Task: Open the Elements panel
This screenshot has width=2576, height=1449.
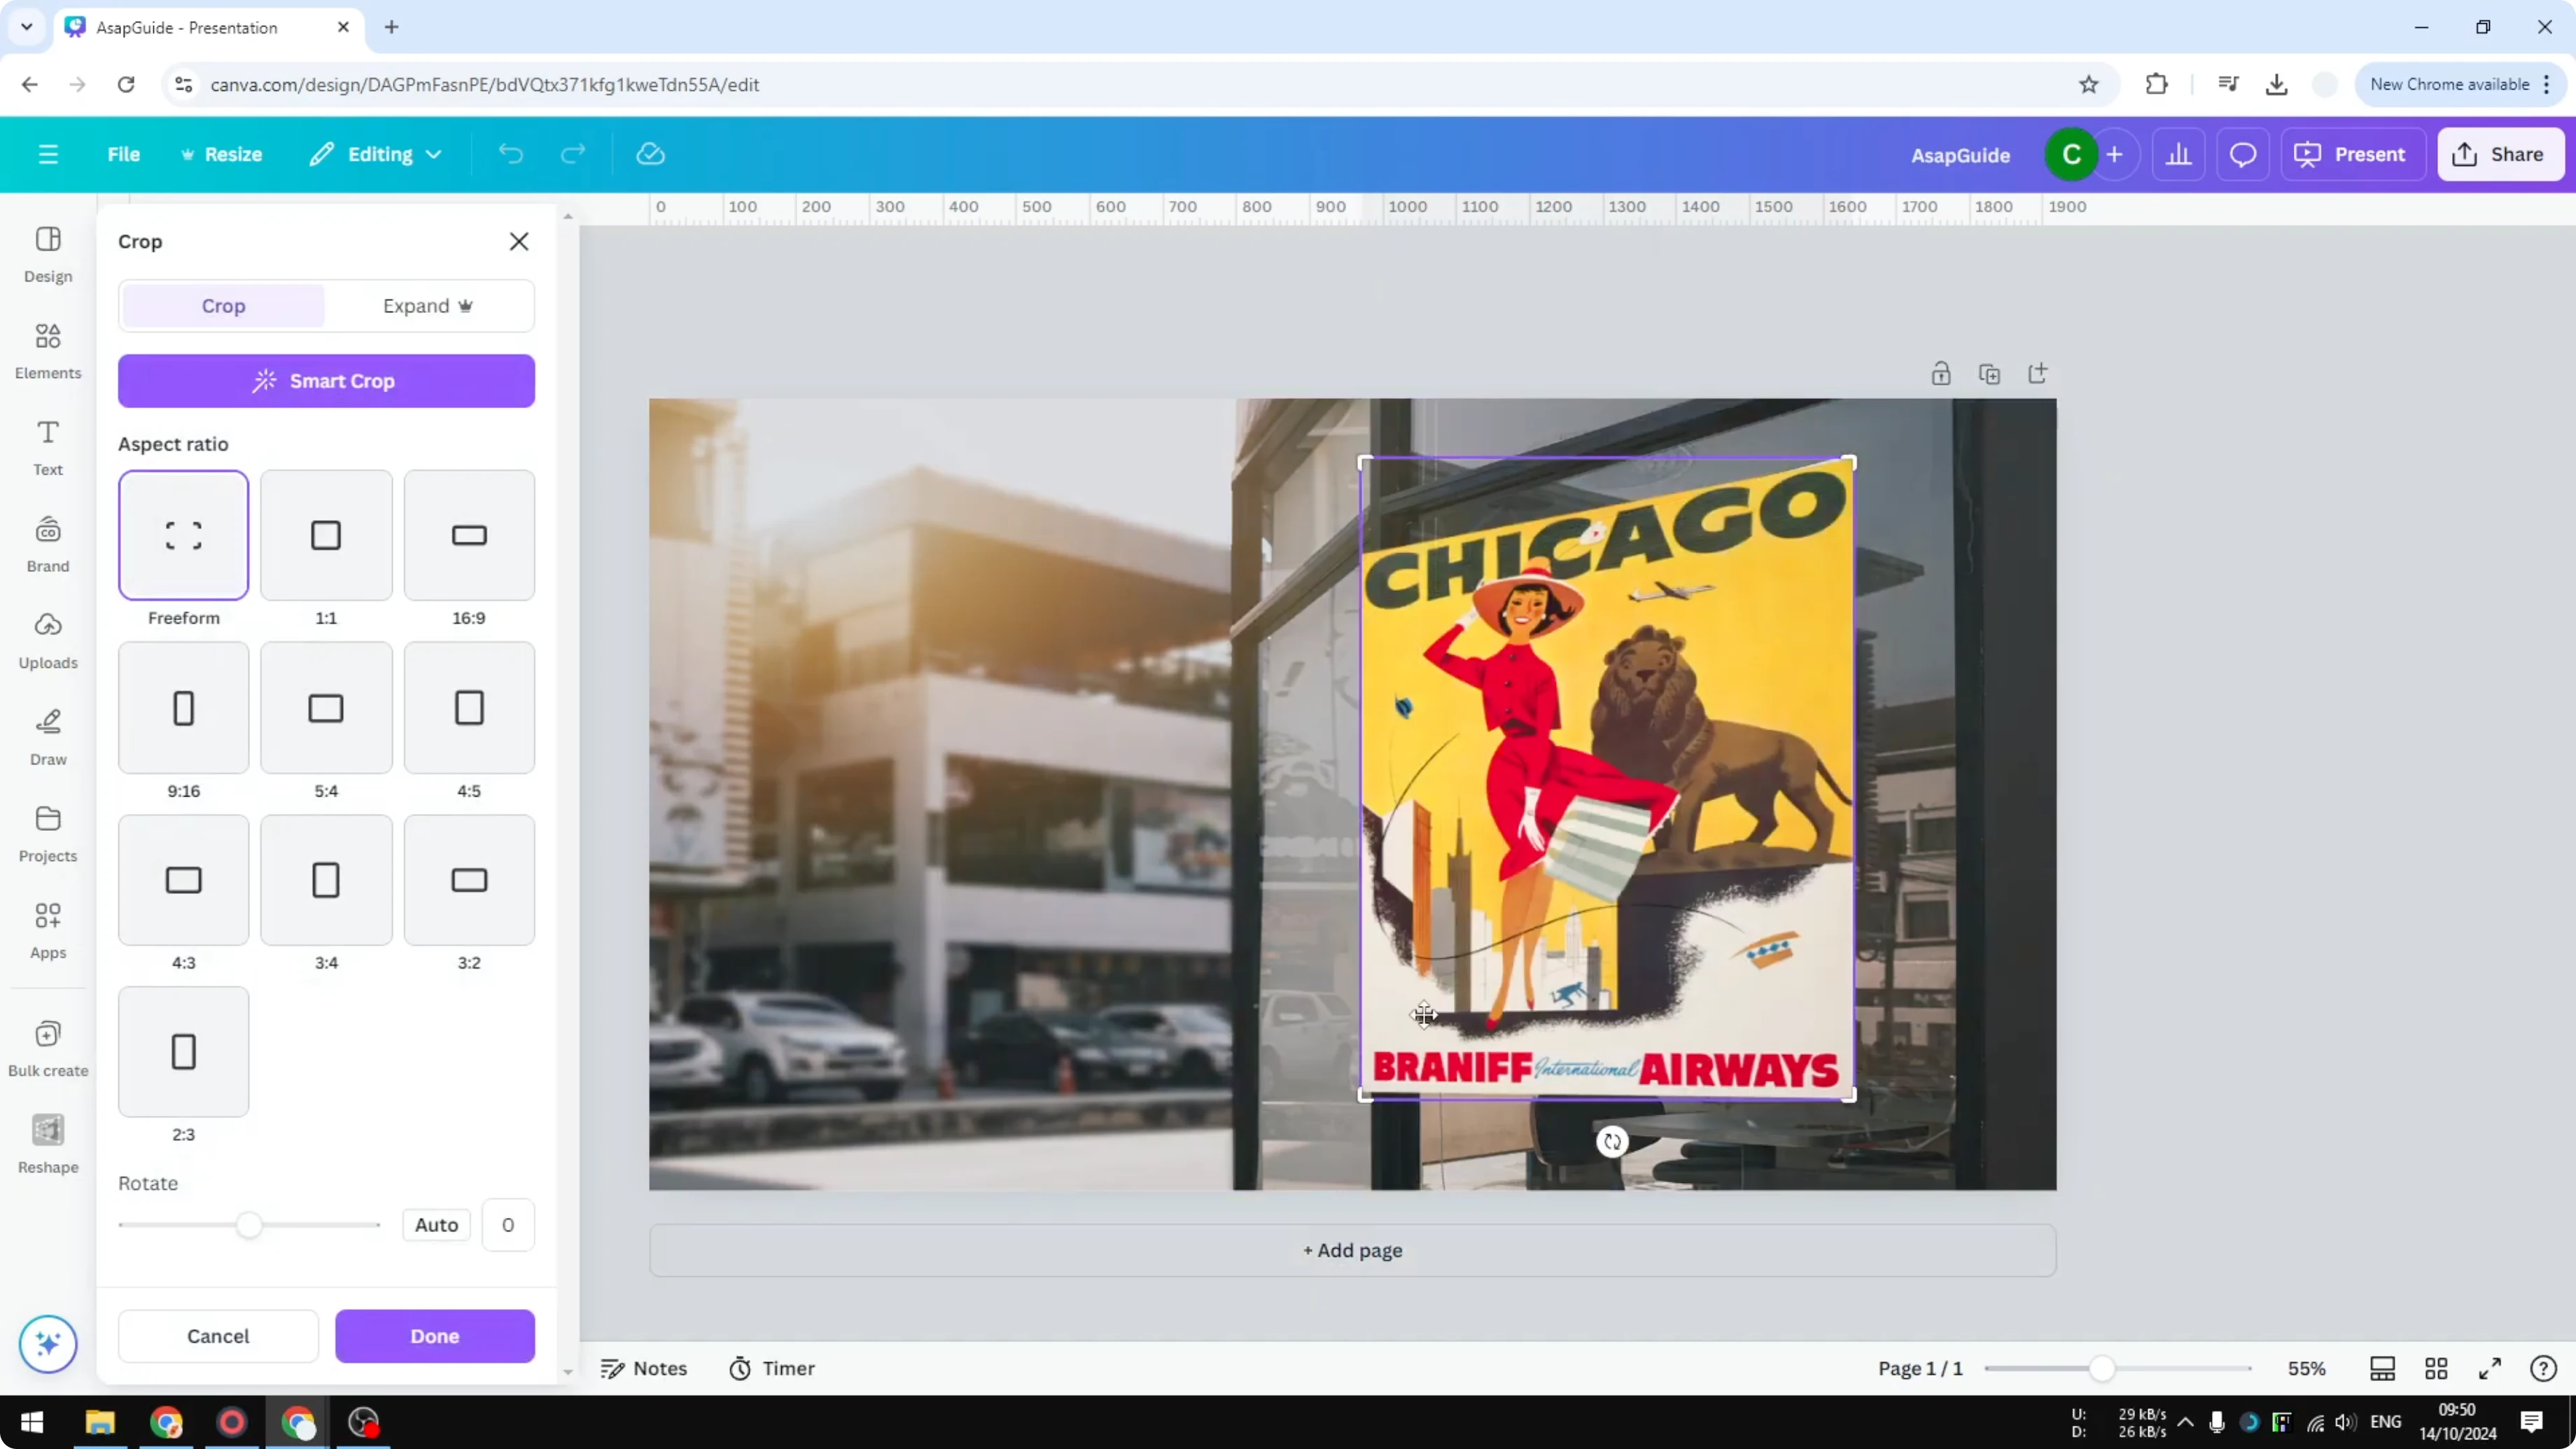Action: tap(47, 349)
